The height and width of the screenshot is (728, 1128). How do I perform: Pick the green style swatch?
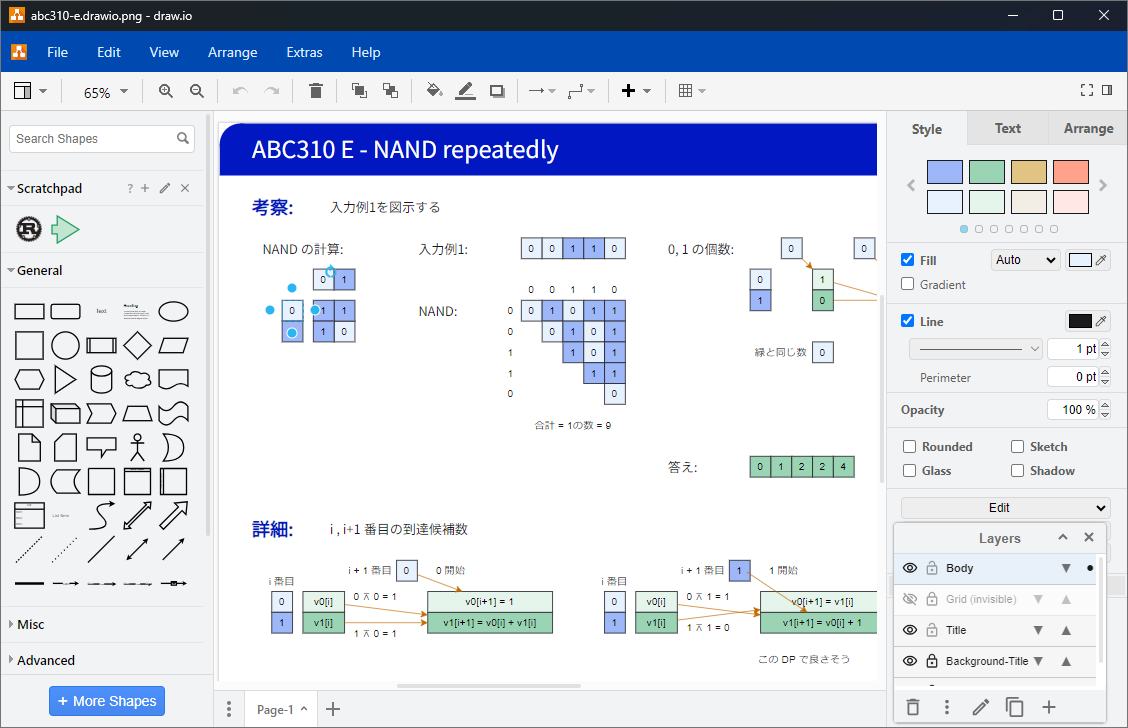coord(986,172)
